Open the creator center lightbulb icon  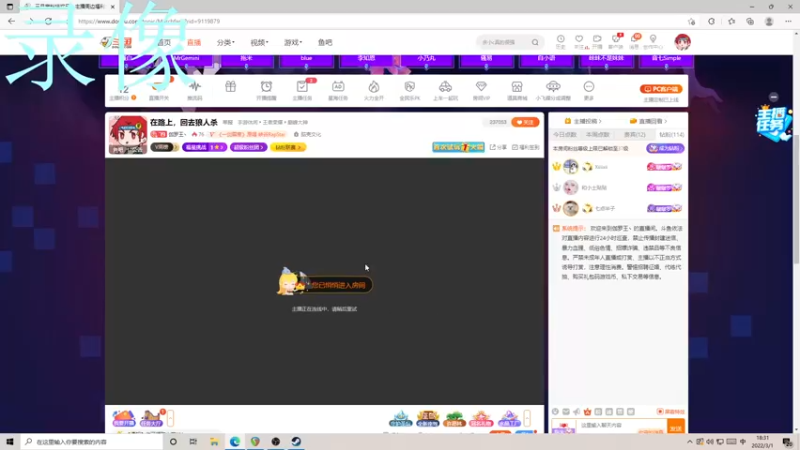pyautogui.click(x=653, y=39)
